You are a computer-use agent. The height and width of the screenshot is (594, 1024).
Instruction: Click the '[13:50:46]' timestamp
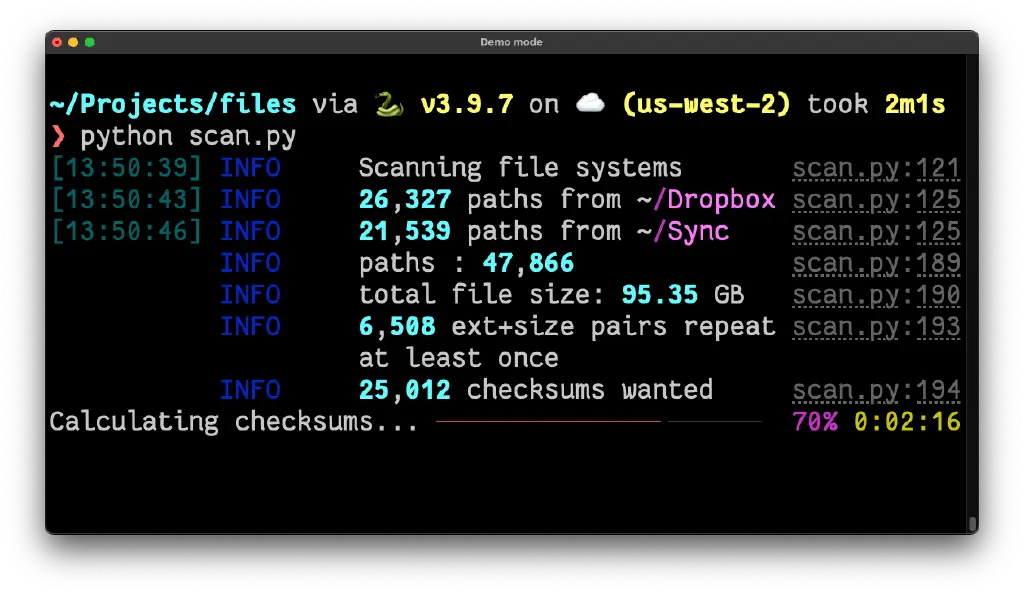(x=127, y=231)
